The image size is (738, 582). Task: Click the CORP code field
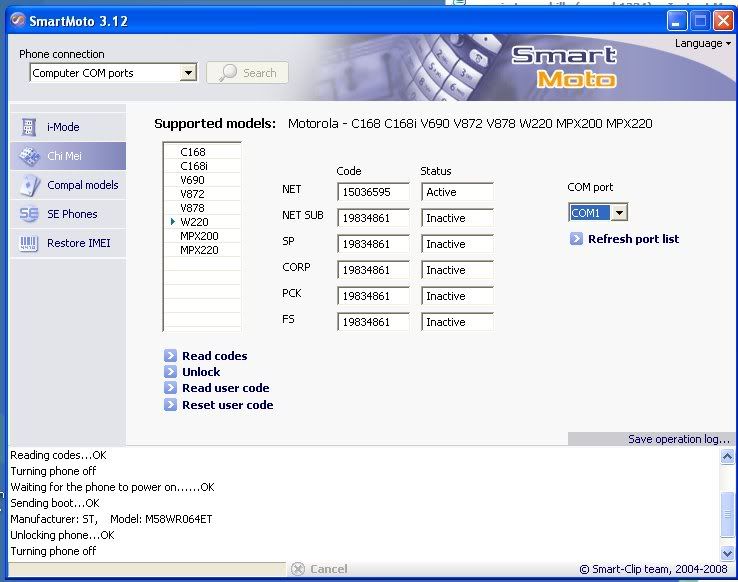pyautogui.click(x=373, y=270)
